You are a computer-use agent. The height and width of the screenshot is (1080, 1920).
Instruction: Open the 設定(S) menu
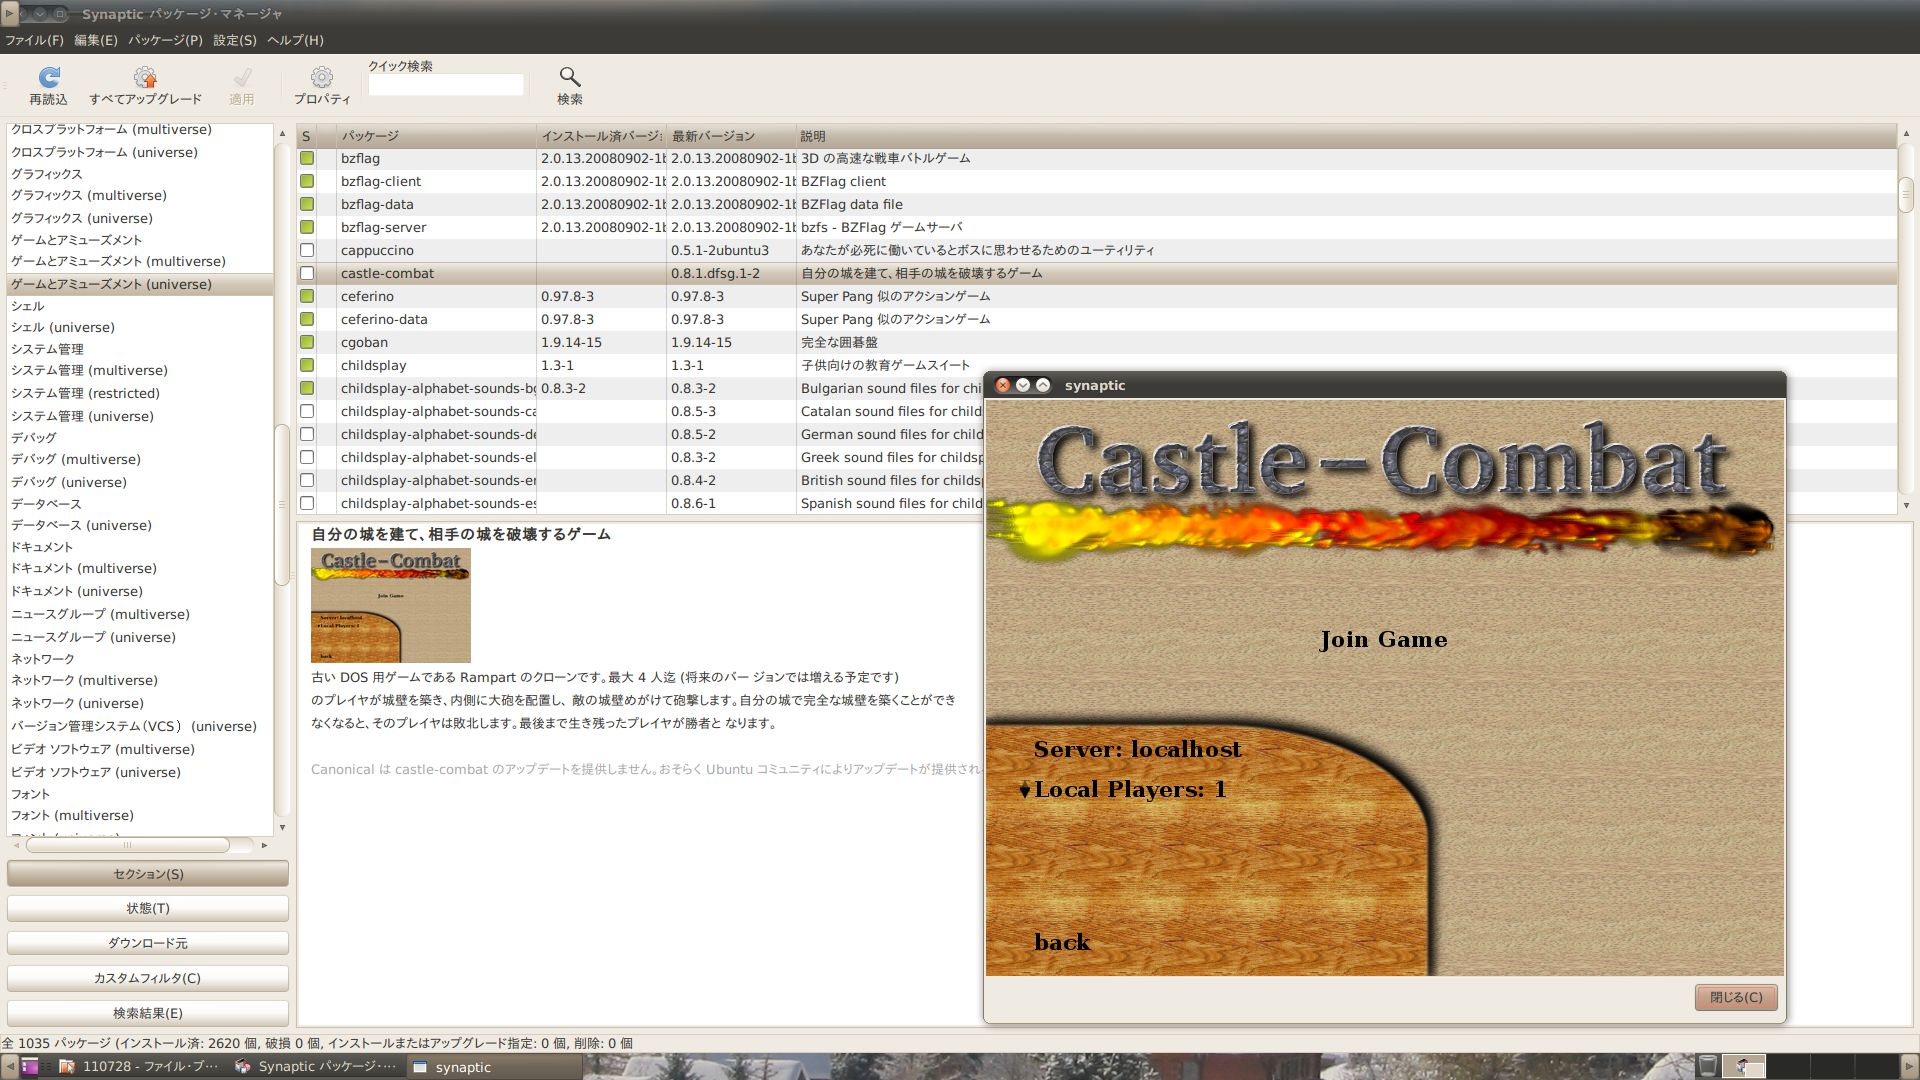[235, 40]
